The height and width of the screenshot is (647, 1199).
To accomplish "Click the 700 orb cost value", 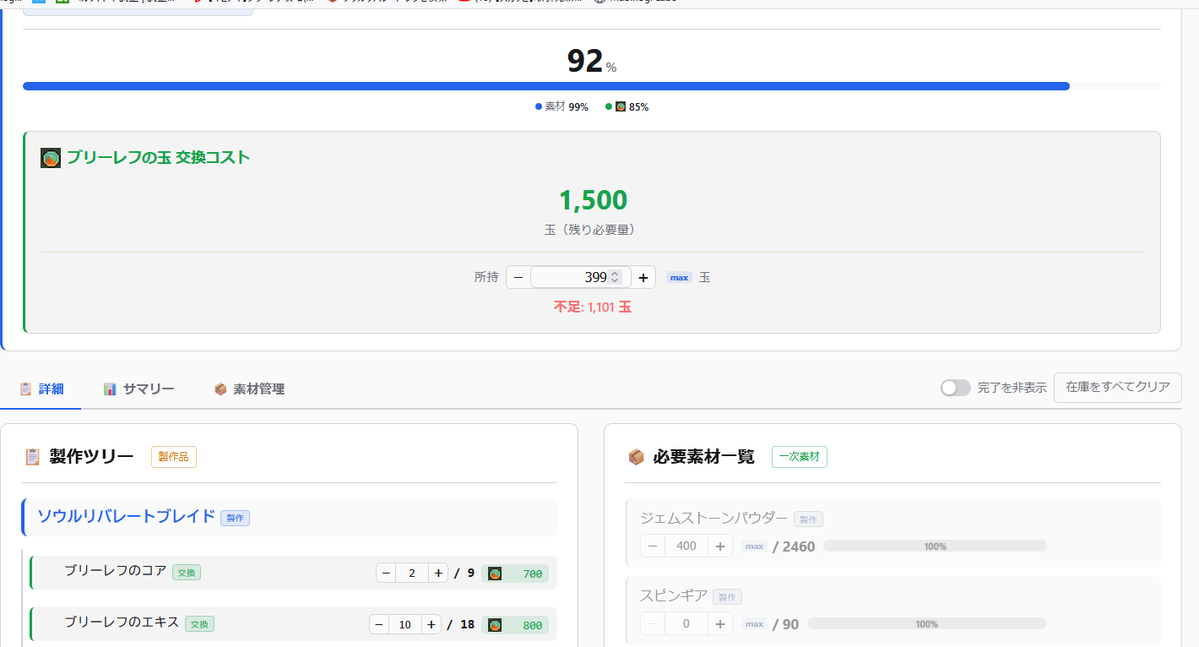I will tap(532, 574).
